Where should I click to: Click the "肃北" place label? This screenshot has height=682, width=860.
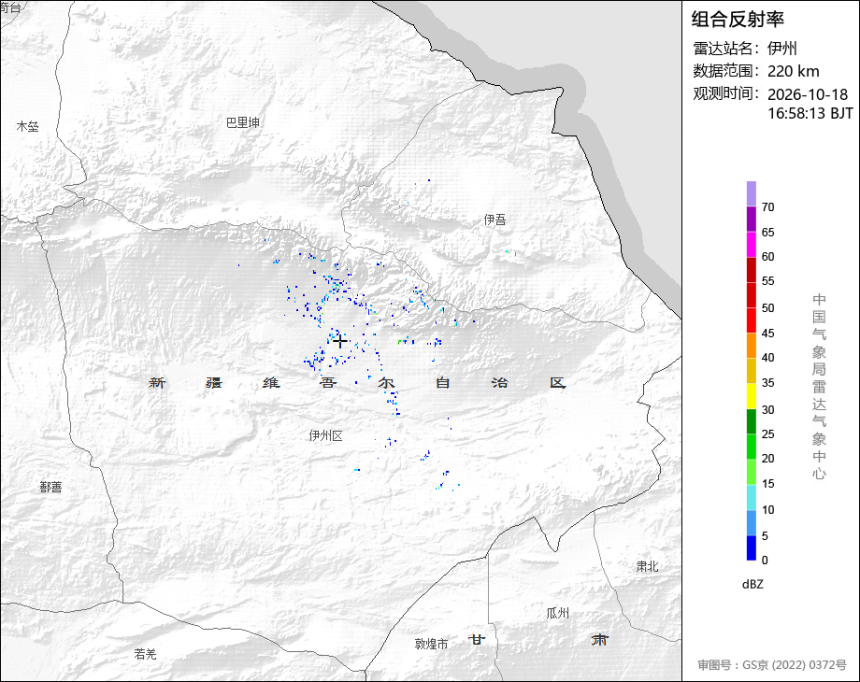[x=647, y=566]
